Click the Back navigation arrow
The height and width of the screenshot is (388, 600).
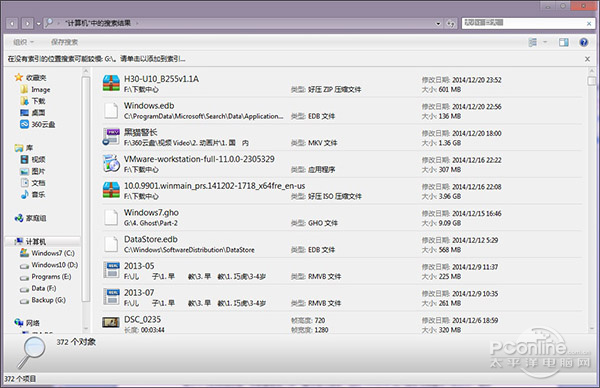[x=12, y=24]
